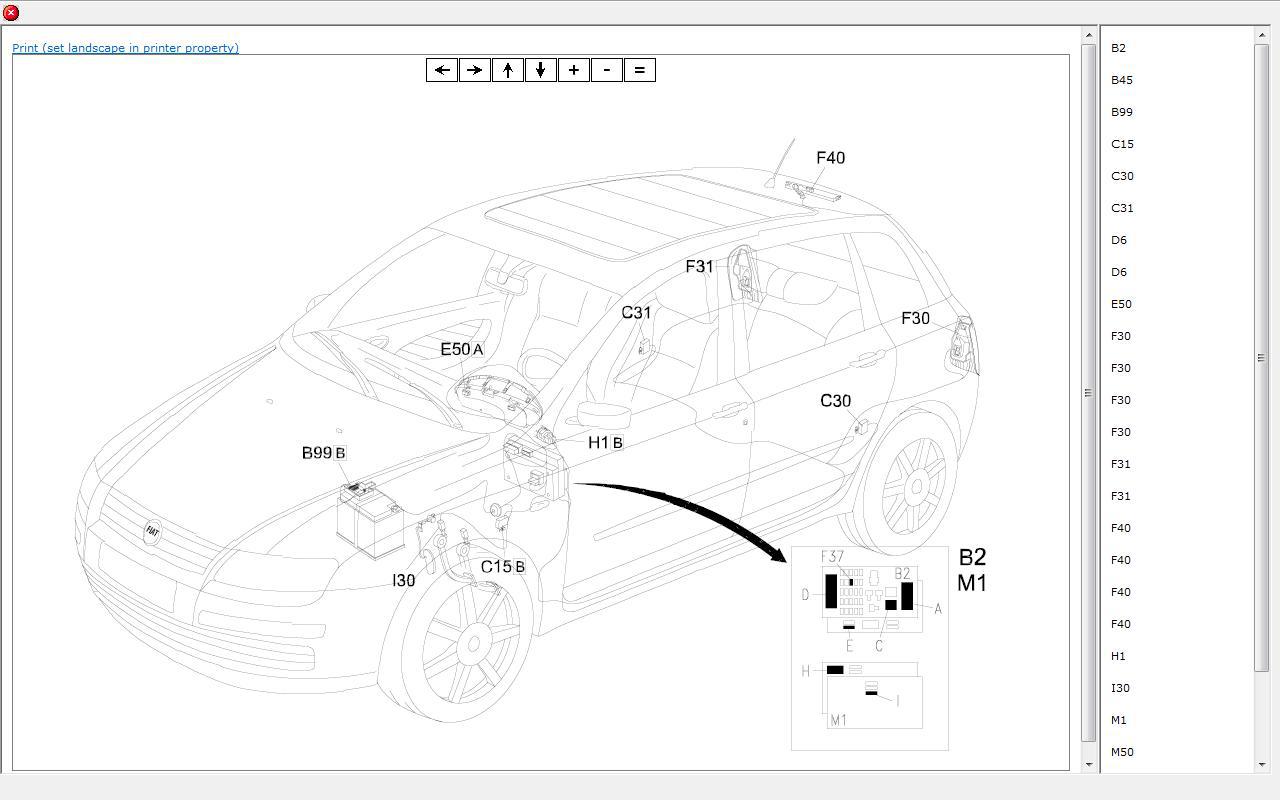Open E50 from the component list
This screenshot has height=800, width=1280.
(x=1121, y=304)
